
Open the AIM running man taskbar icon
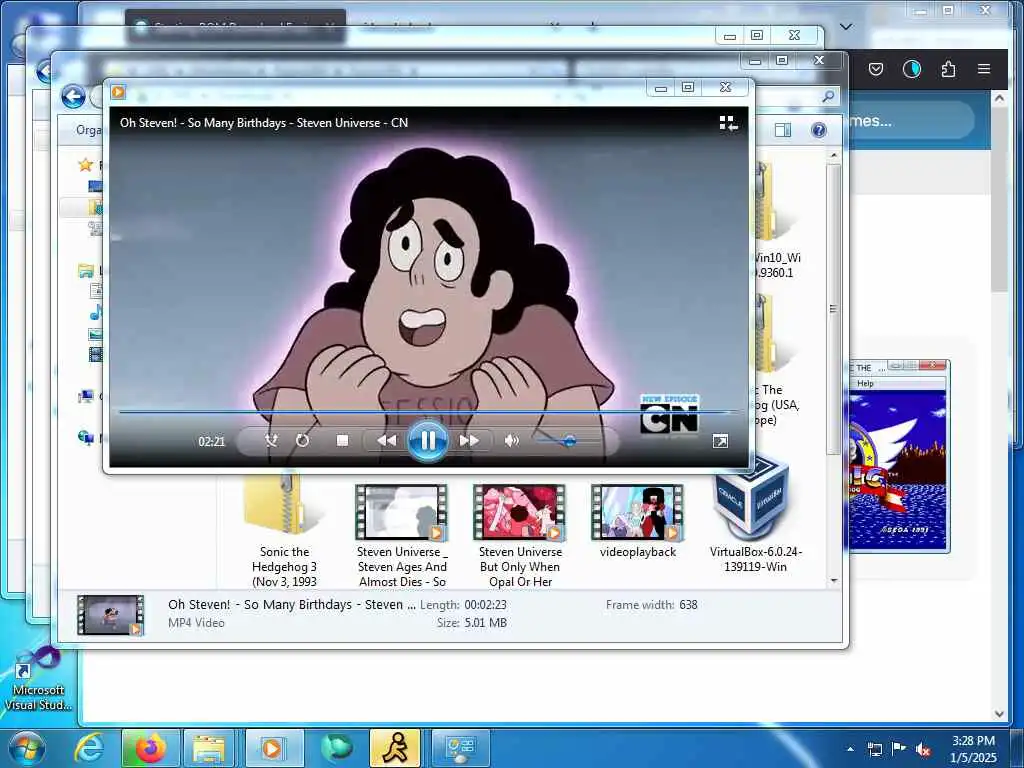pyautogui.click(x=396, y=748)
